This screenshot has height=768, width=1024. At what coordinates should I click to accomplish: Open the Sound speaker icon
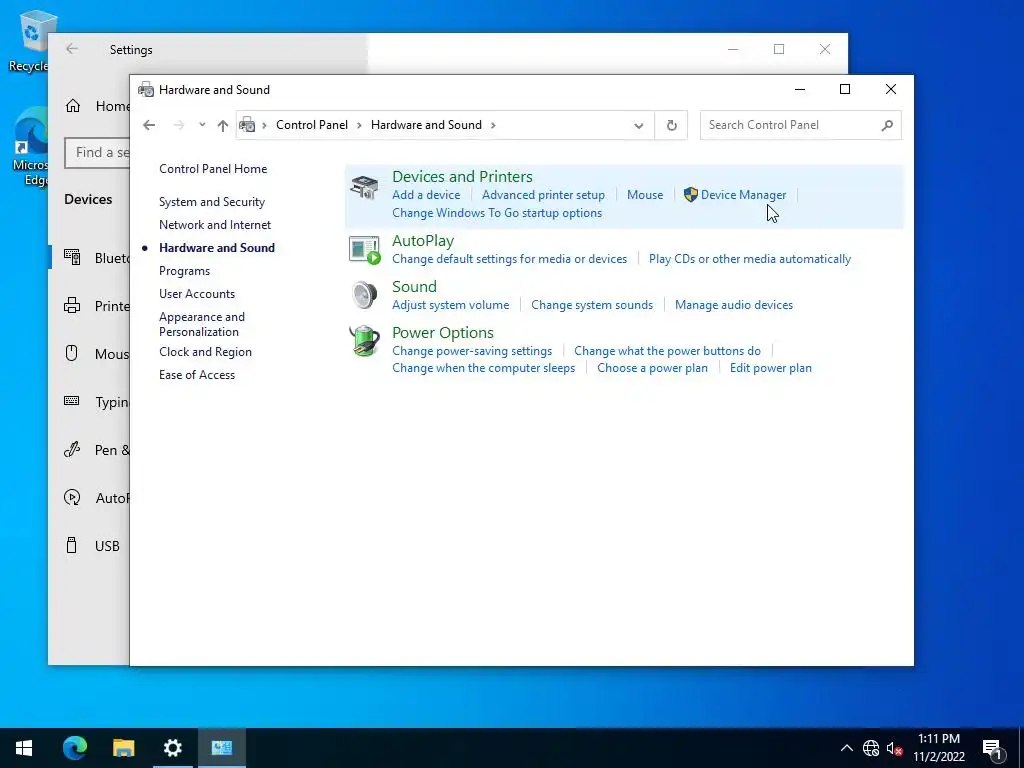[364, 295]
